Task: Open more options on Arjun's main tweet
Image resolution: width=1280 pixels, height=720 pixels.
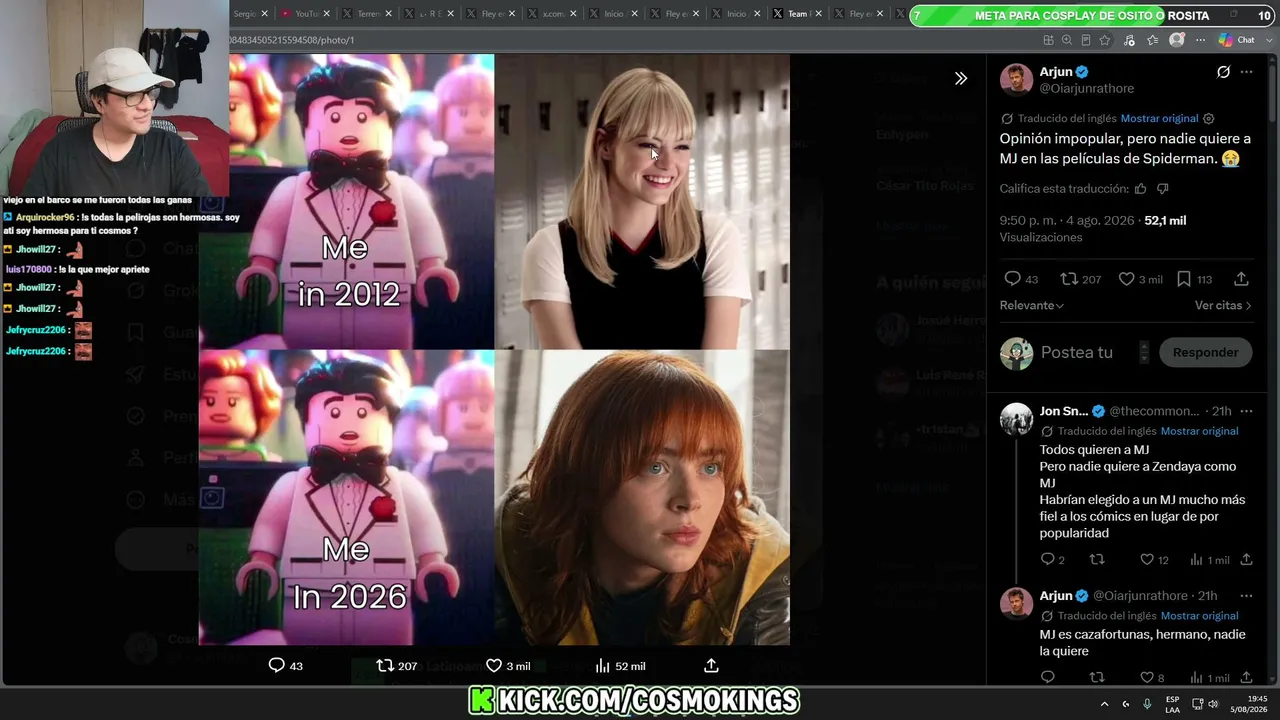Action: pos(1246,72)
